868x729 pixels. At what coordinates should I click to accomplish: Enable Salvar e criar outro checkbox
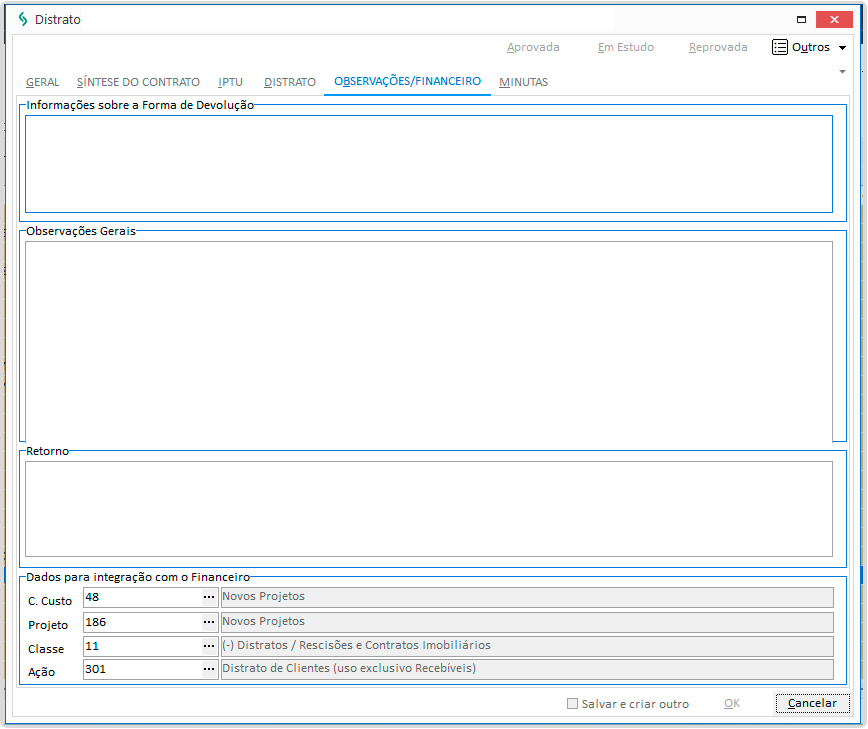(x=572, y=704)
